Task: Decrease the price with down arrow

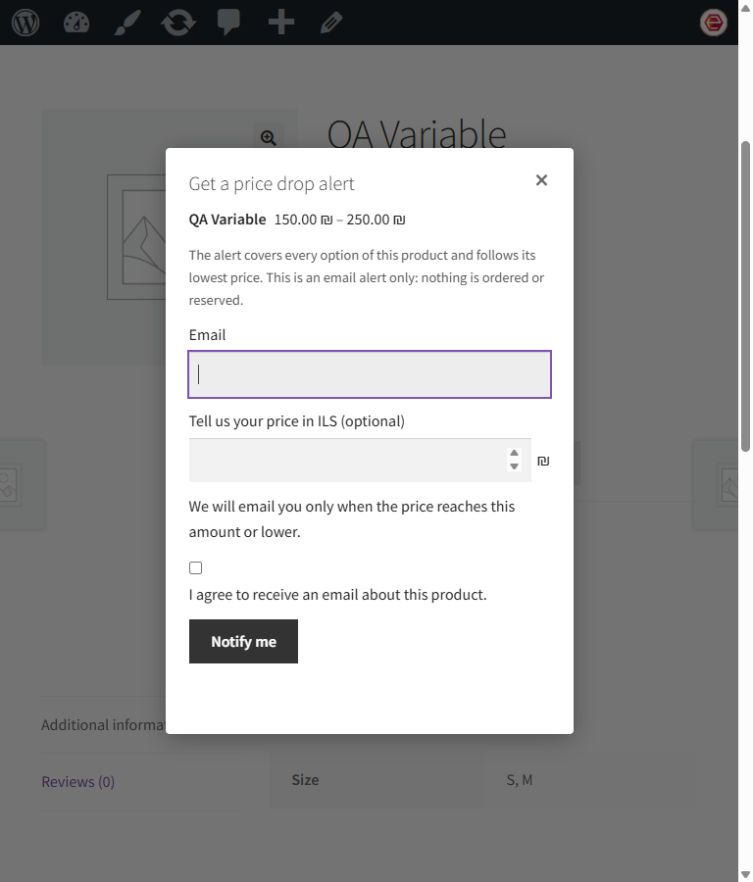Action: 514,466
